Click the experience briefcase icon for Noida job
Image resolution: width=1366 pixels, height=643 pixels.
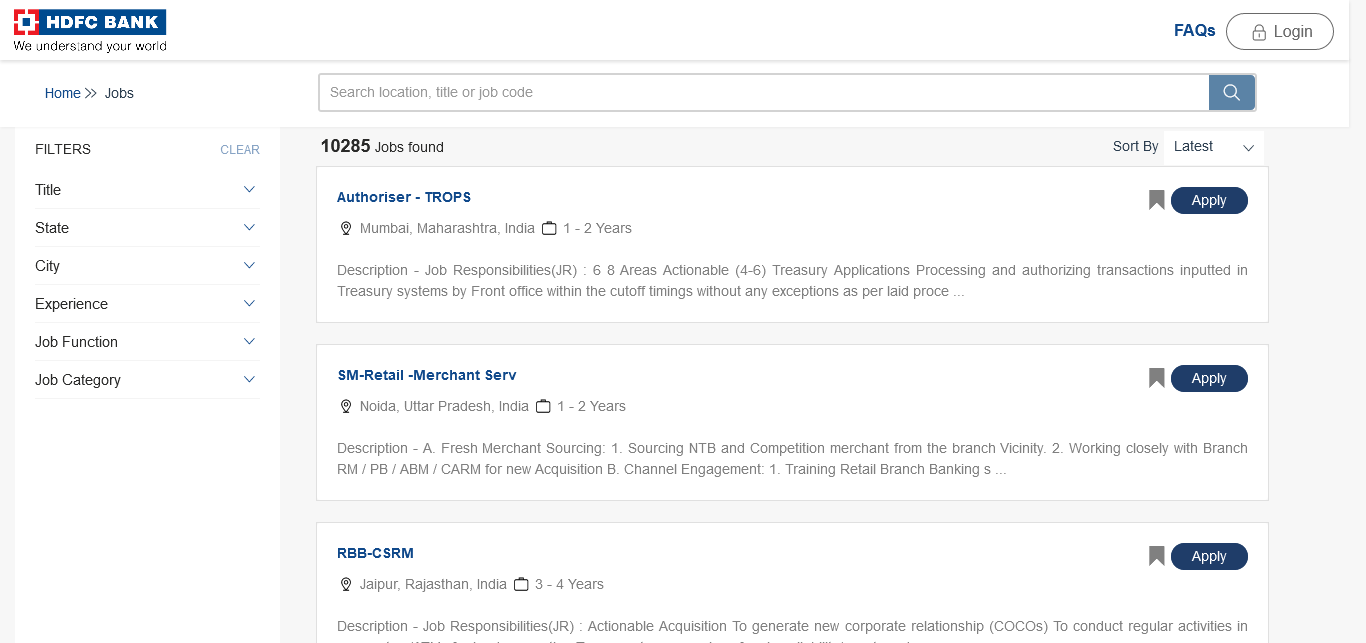pos(543,406)
